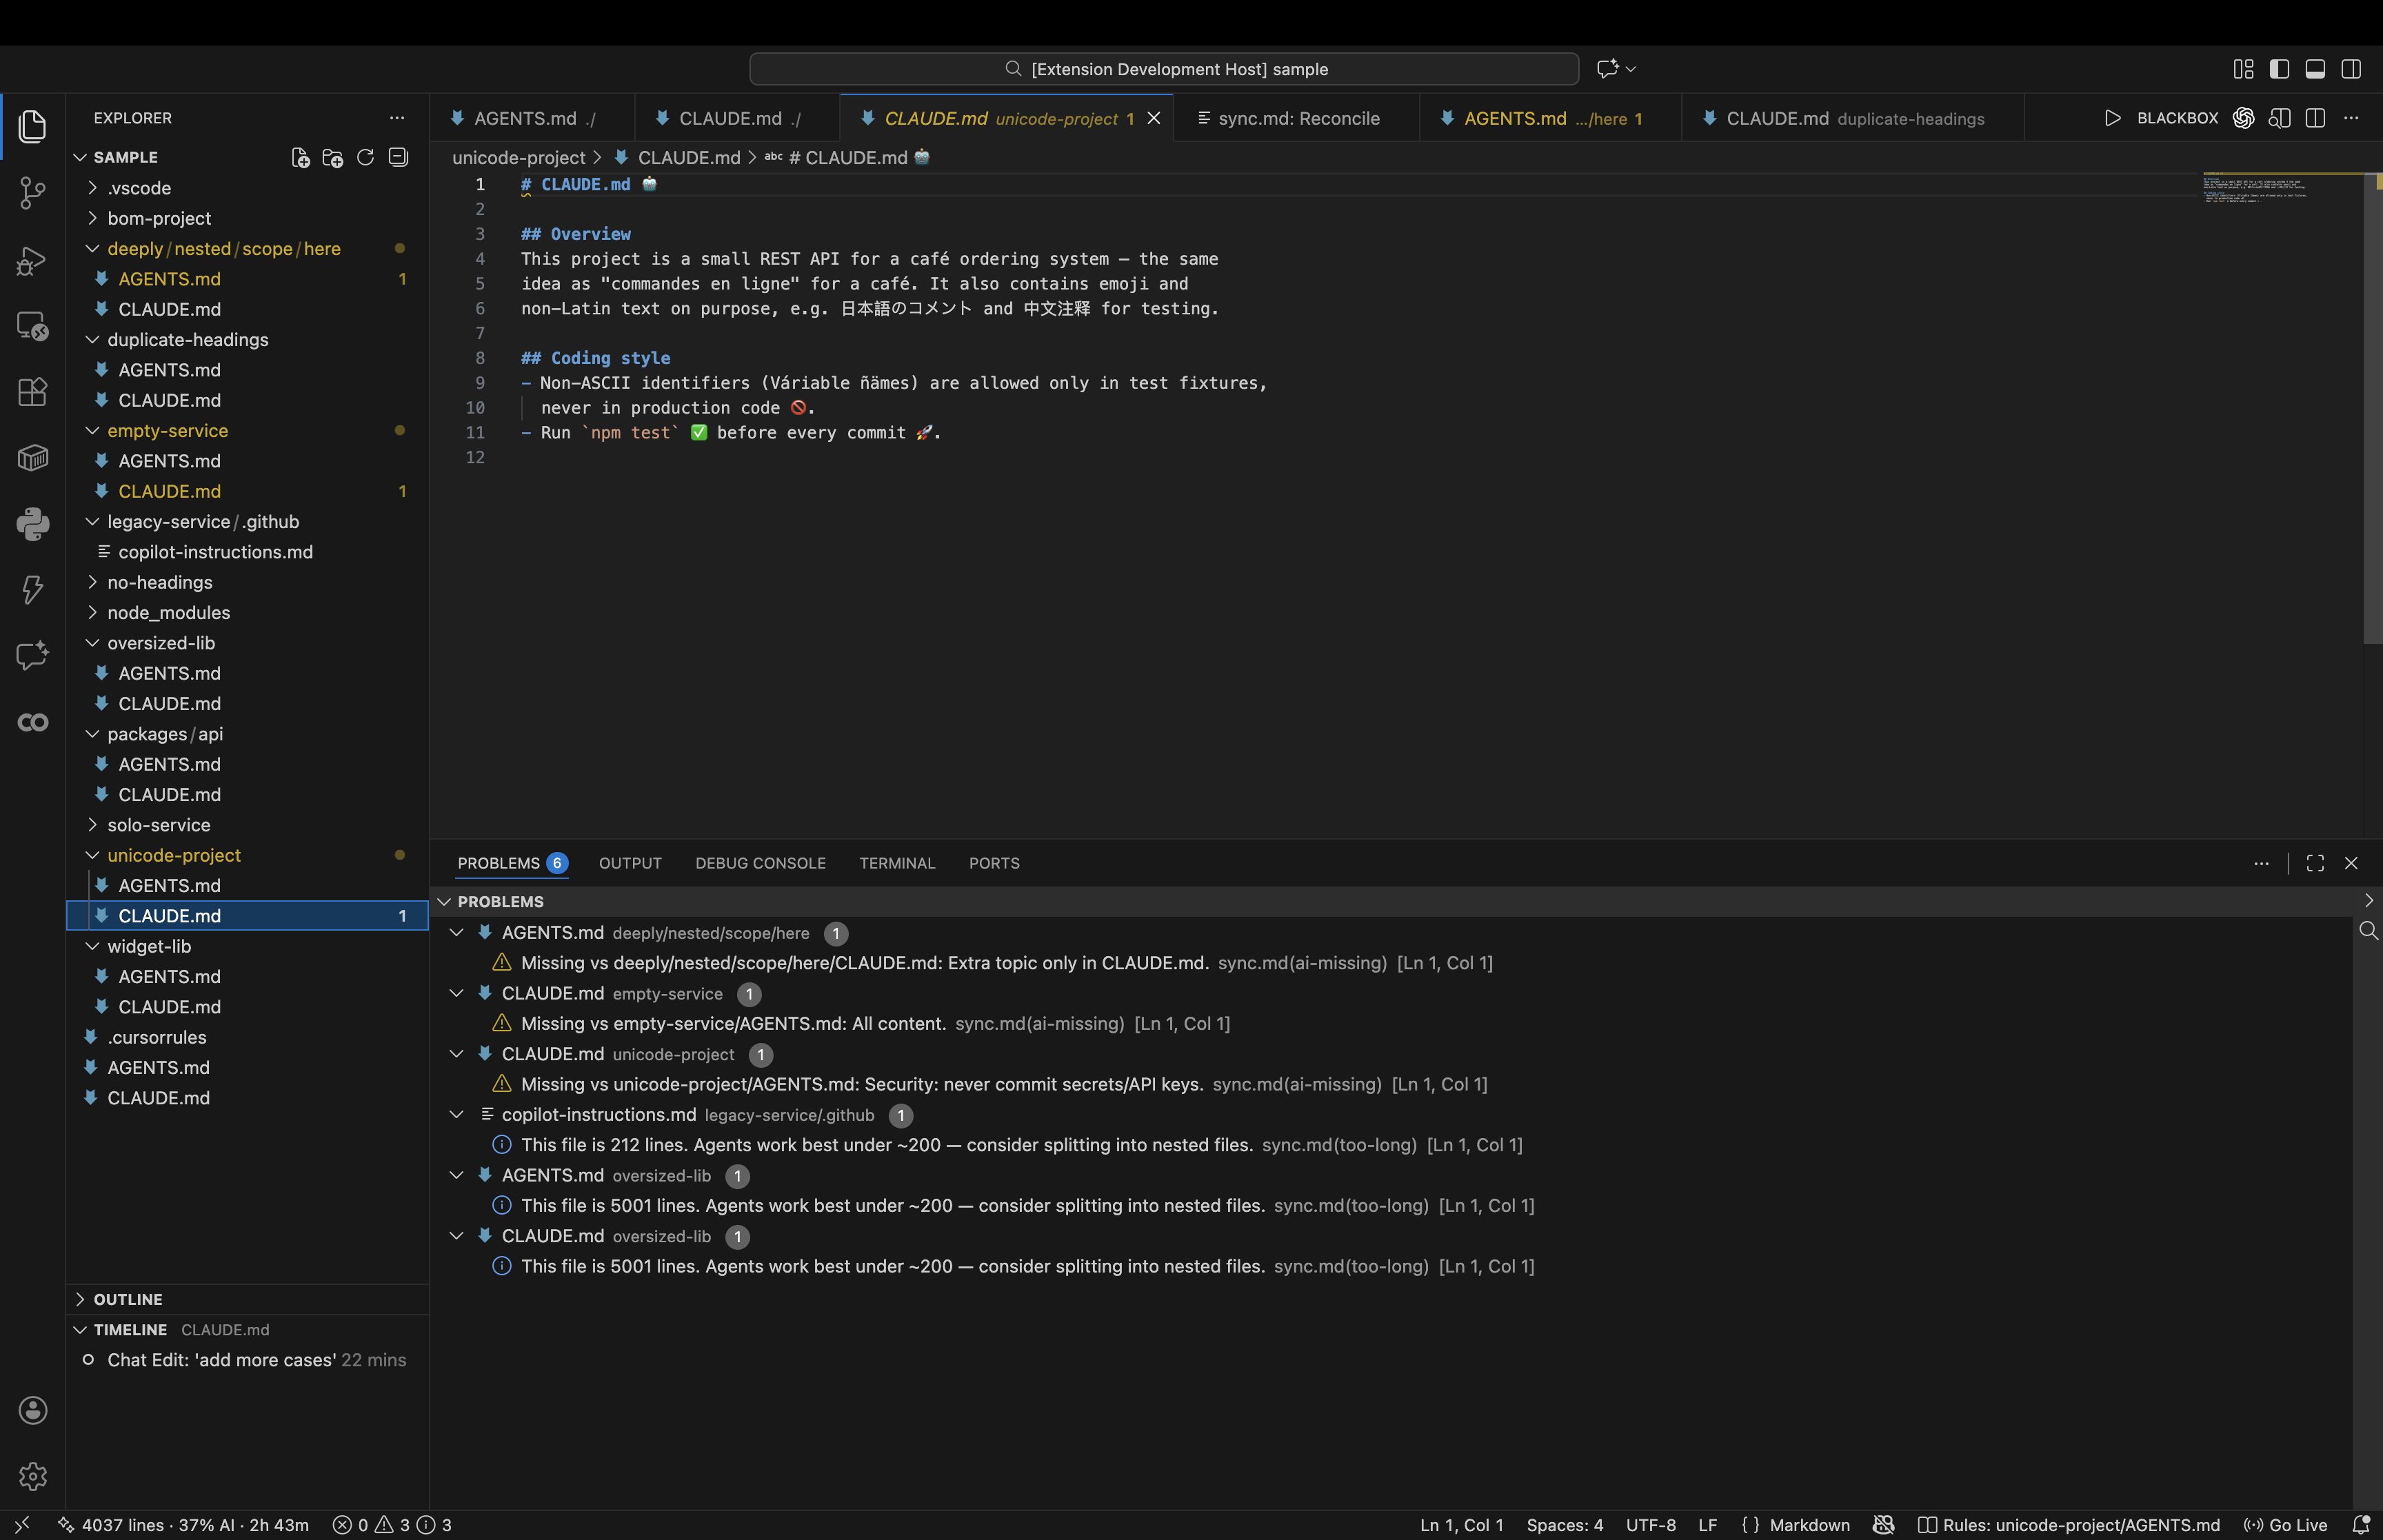Open the Extensions view
2383x1540 pixels.
coord(32,392)
